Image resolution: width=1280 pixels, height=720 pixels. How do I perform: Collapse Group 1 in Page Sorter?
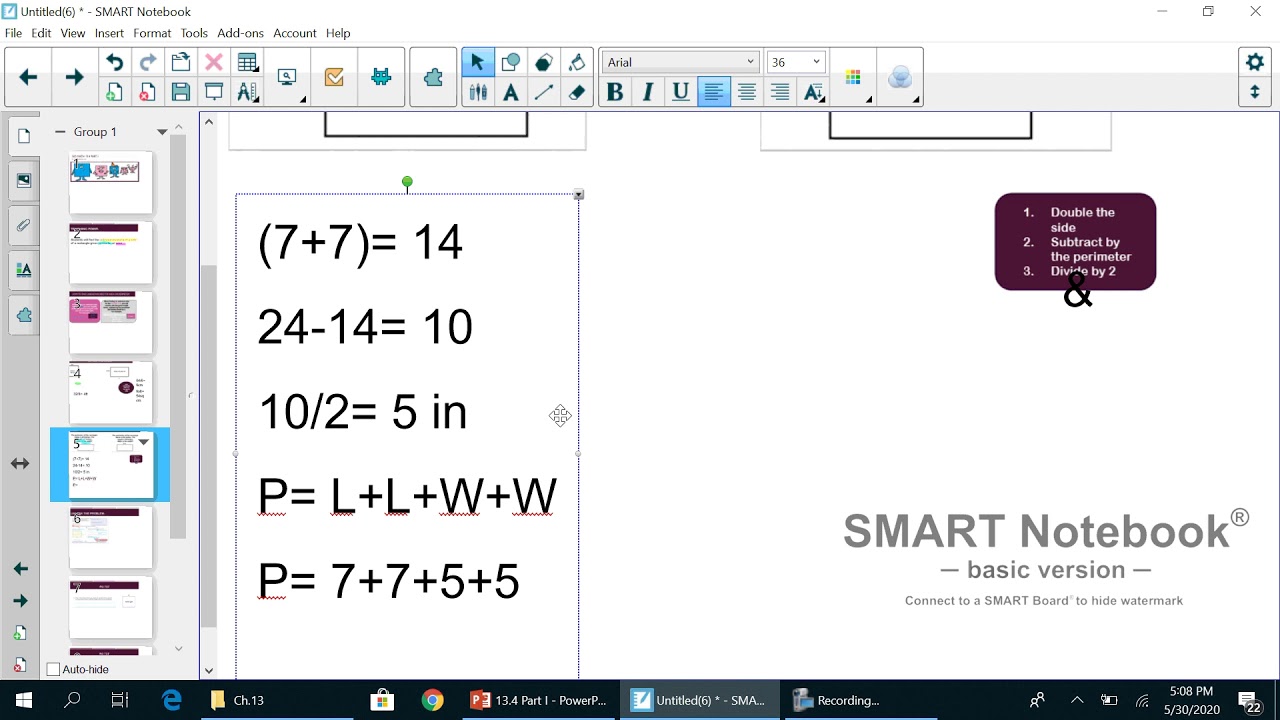(60, 132)
